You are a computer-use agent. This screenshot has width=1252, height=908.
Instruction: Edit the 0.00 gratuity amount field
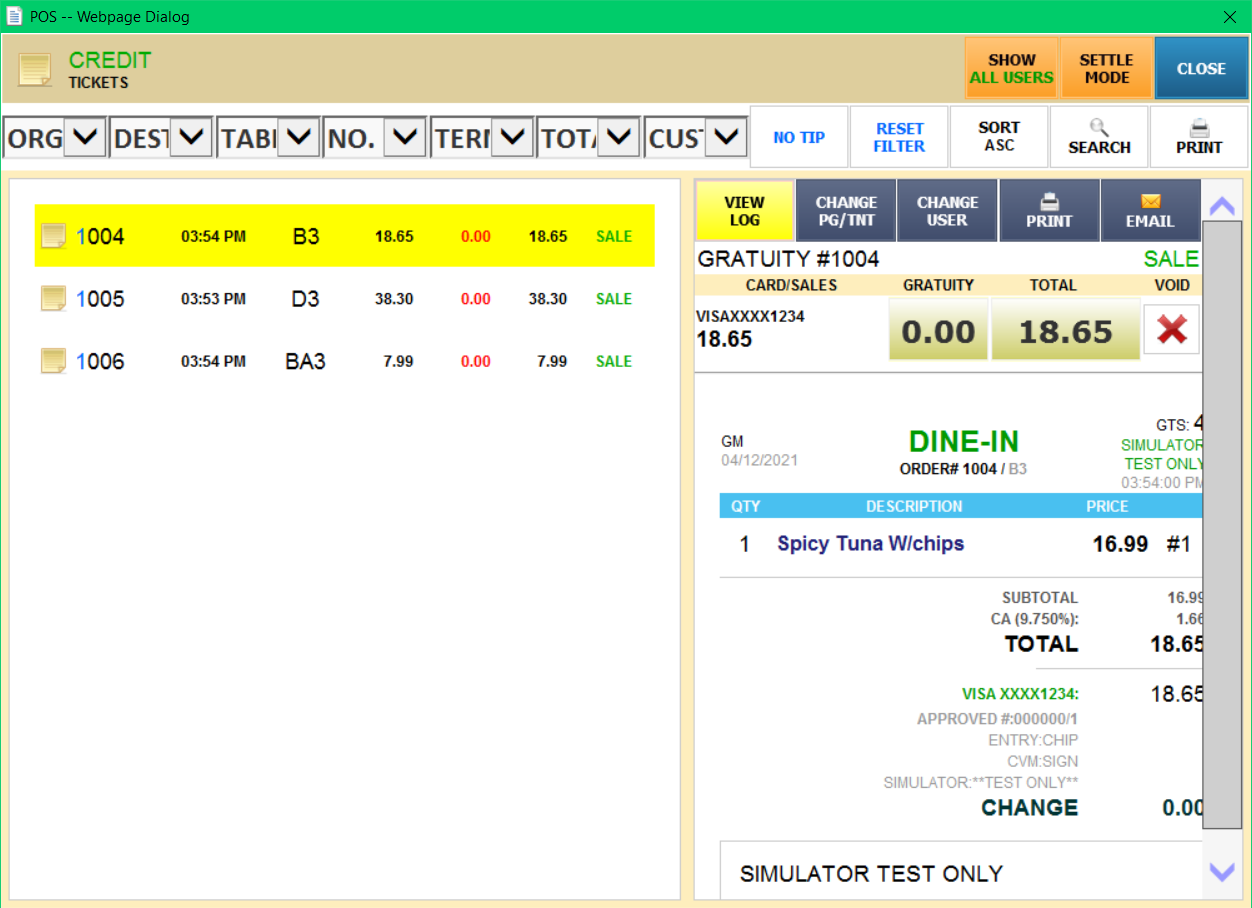point(938,330)
